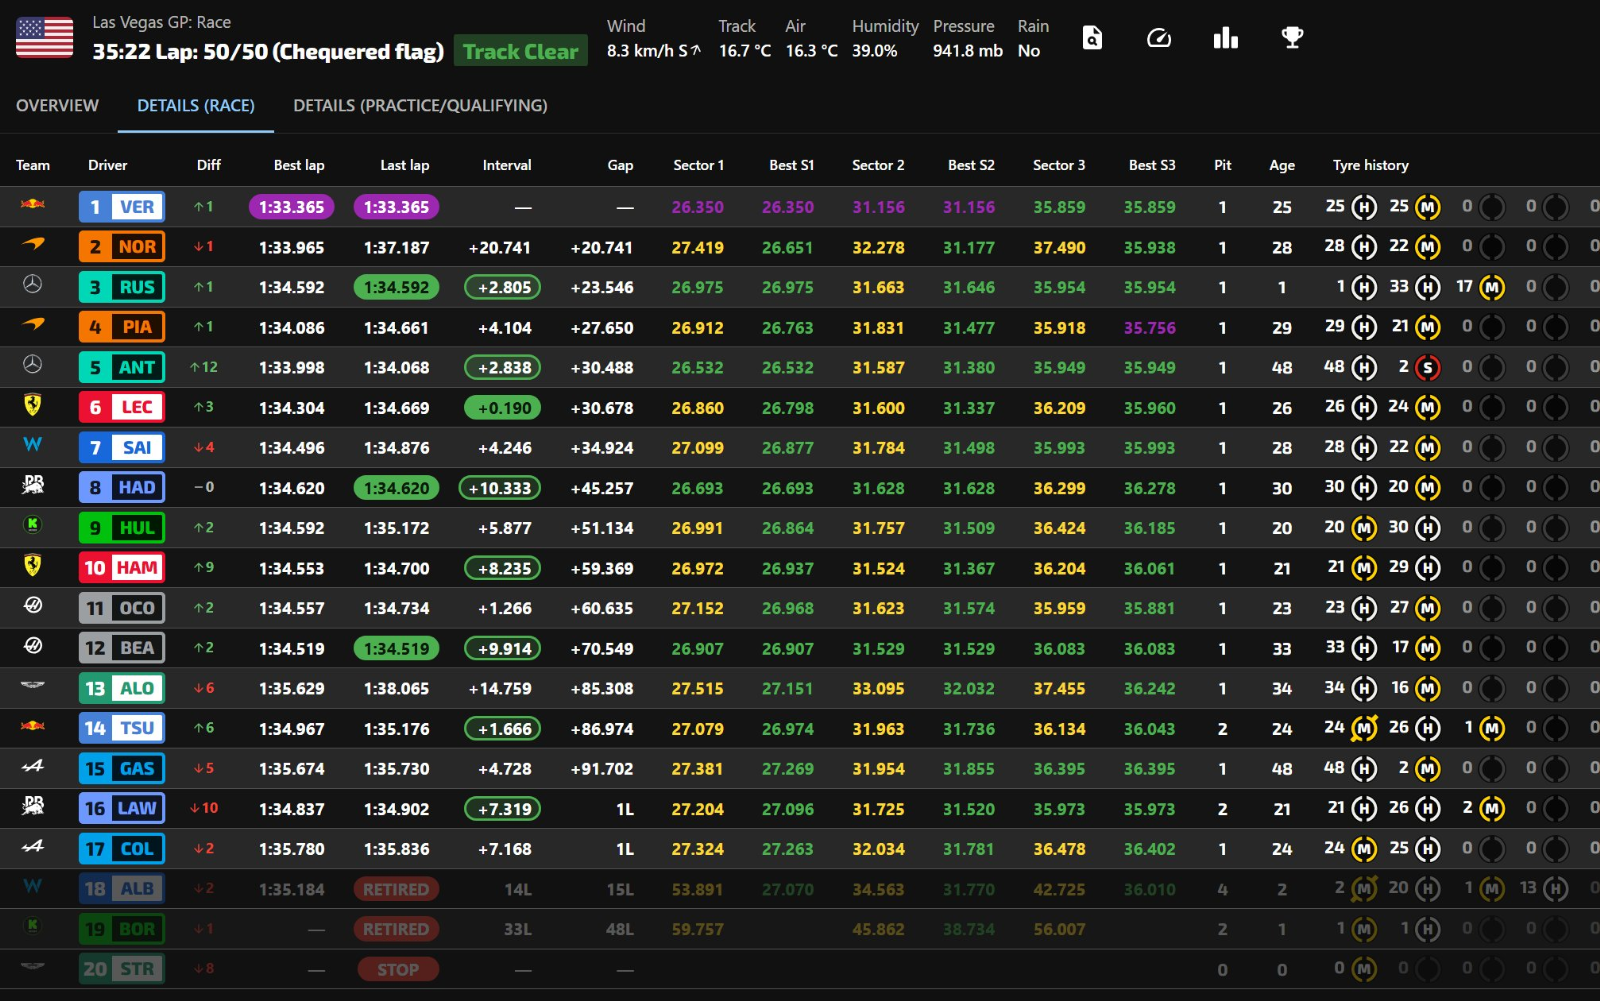The width and height of the screenshot is (1600, 1001).
Task: Click the United States flag icon
Action: pyautogui.click(x=45, y=38)
